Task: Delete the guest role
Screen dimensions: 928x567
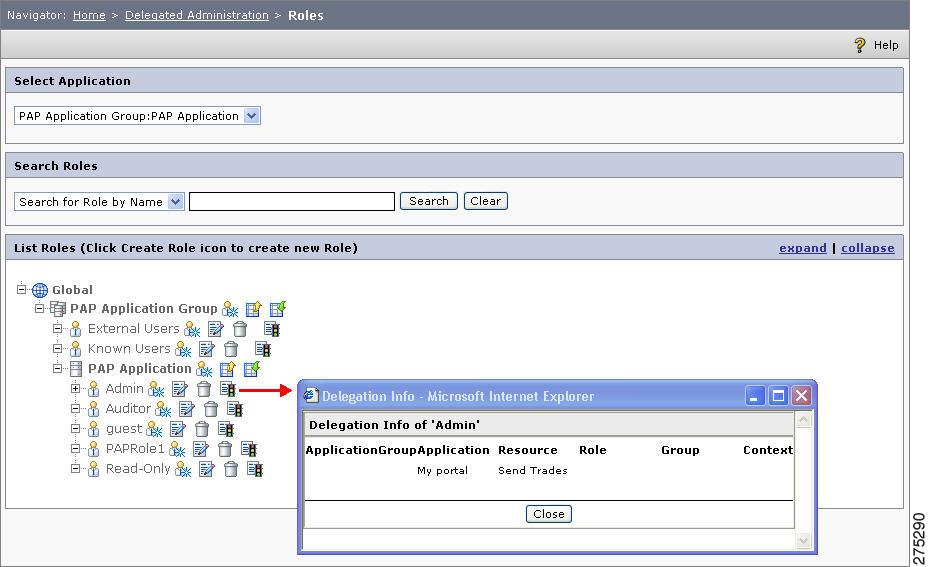Action: point(202,429)
